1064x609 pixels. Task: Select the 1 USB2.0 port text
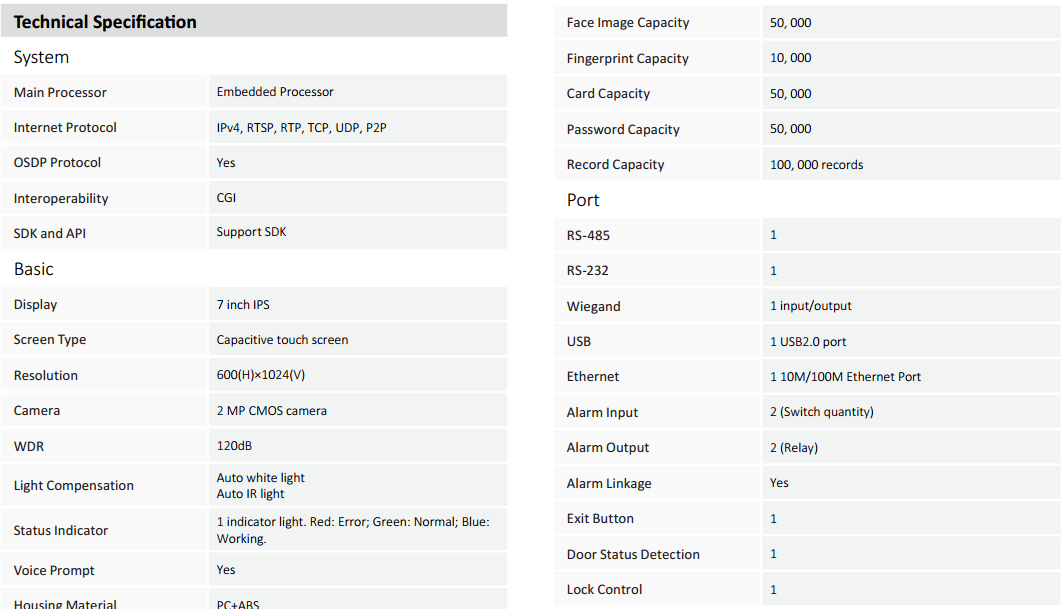coord(808,342)
